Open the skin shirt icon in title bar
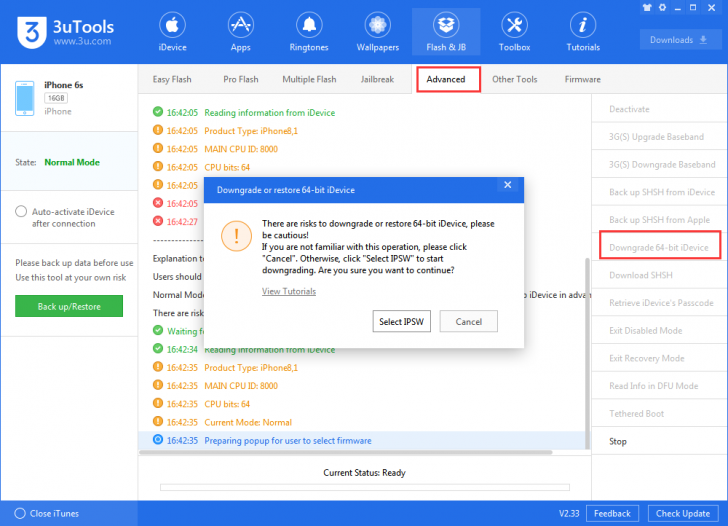The image size is (728, 526). (x=647, y=7)
